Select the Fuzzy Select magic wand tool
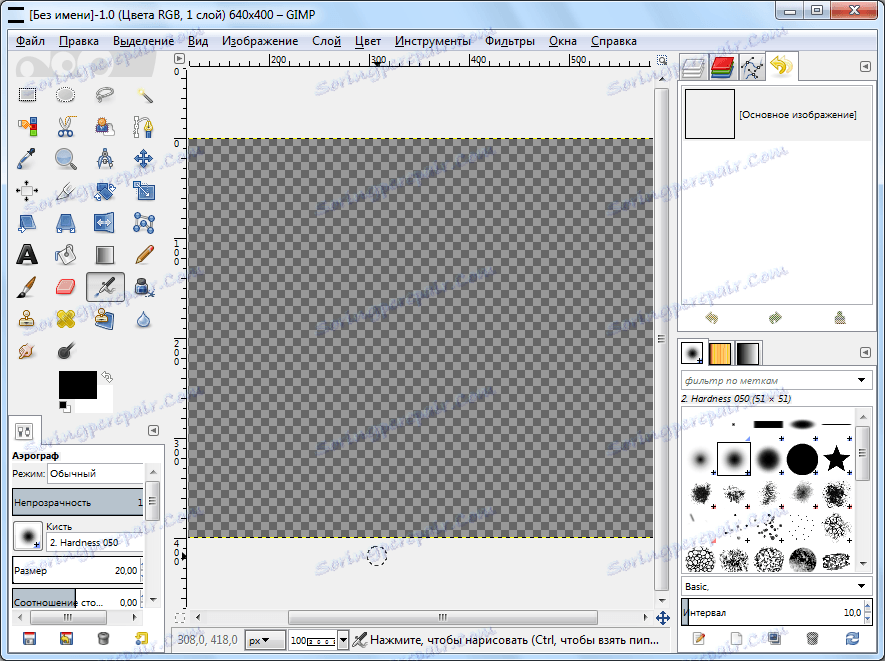This screenshot has height=661, width=885. [x=144, y=95]
